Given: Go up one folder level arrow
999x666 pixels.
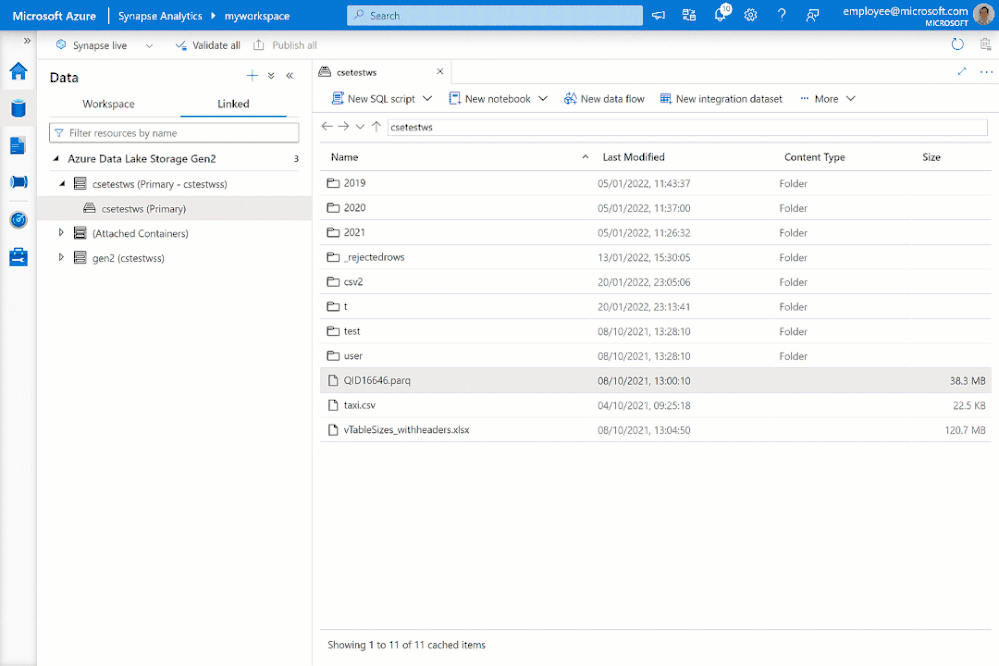Looking at the screenshot, I should point(377,126).
